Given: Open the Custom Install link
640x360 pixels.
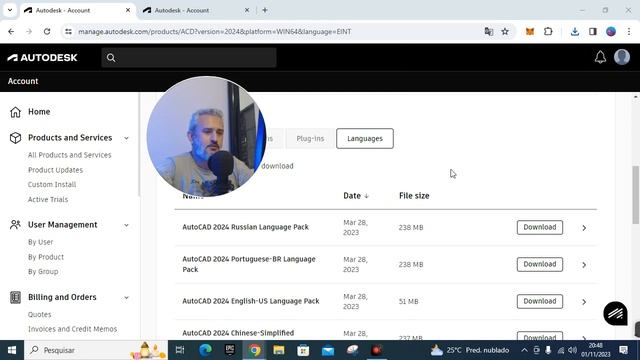Looking at the screenshot, I should [x=52, y=184].
